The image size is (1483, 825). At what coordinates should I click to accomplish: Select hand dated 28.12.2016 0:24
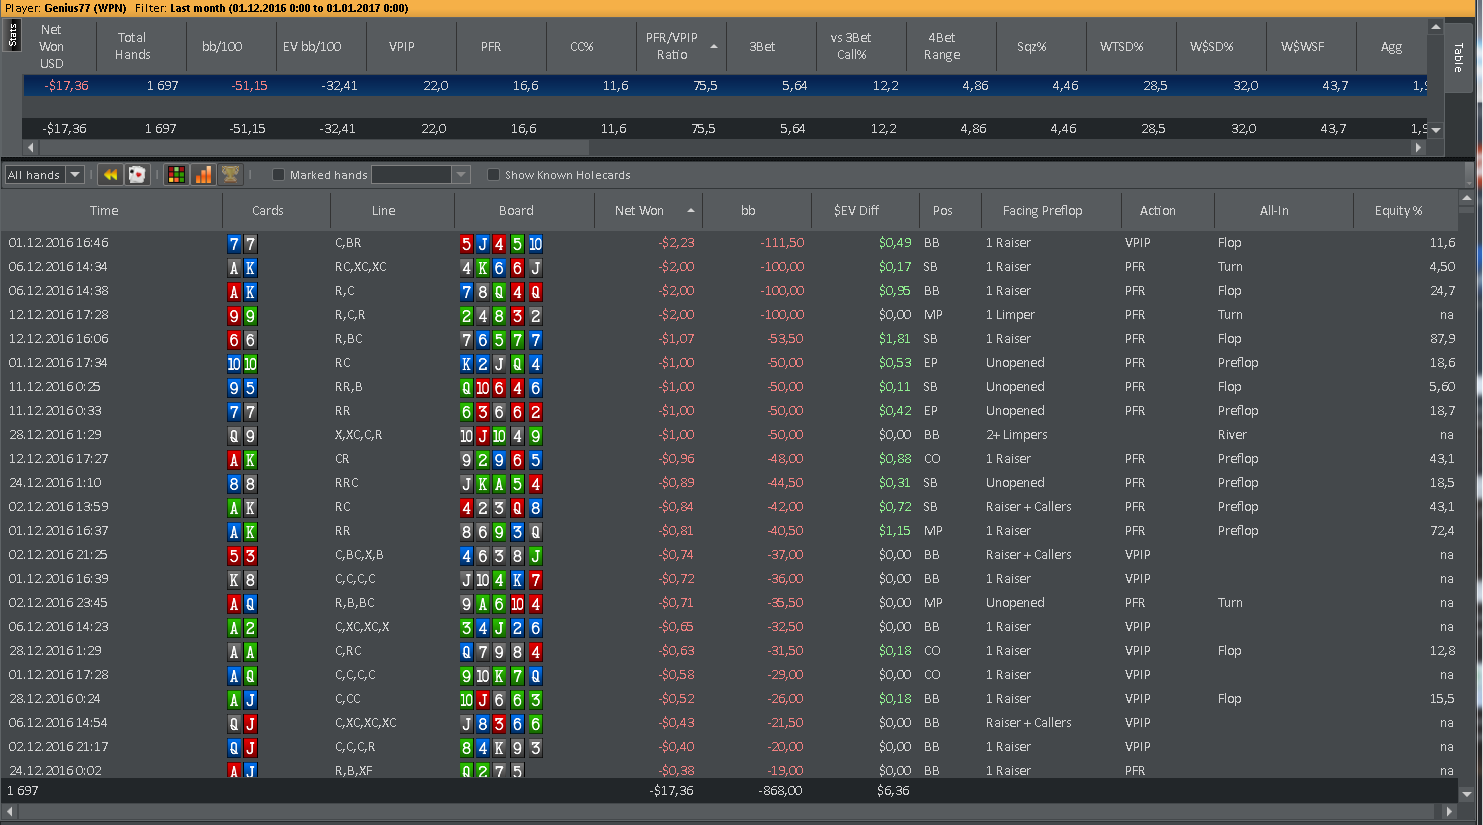point(729,699)
